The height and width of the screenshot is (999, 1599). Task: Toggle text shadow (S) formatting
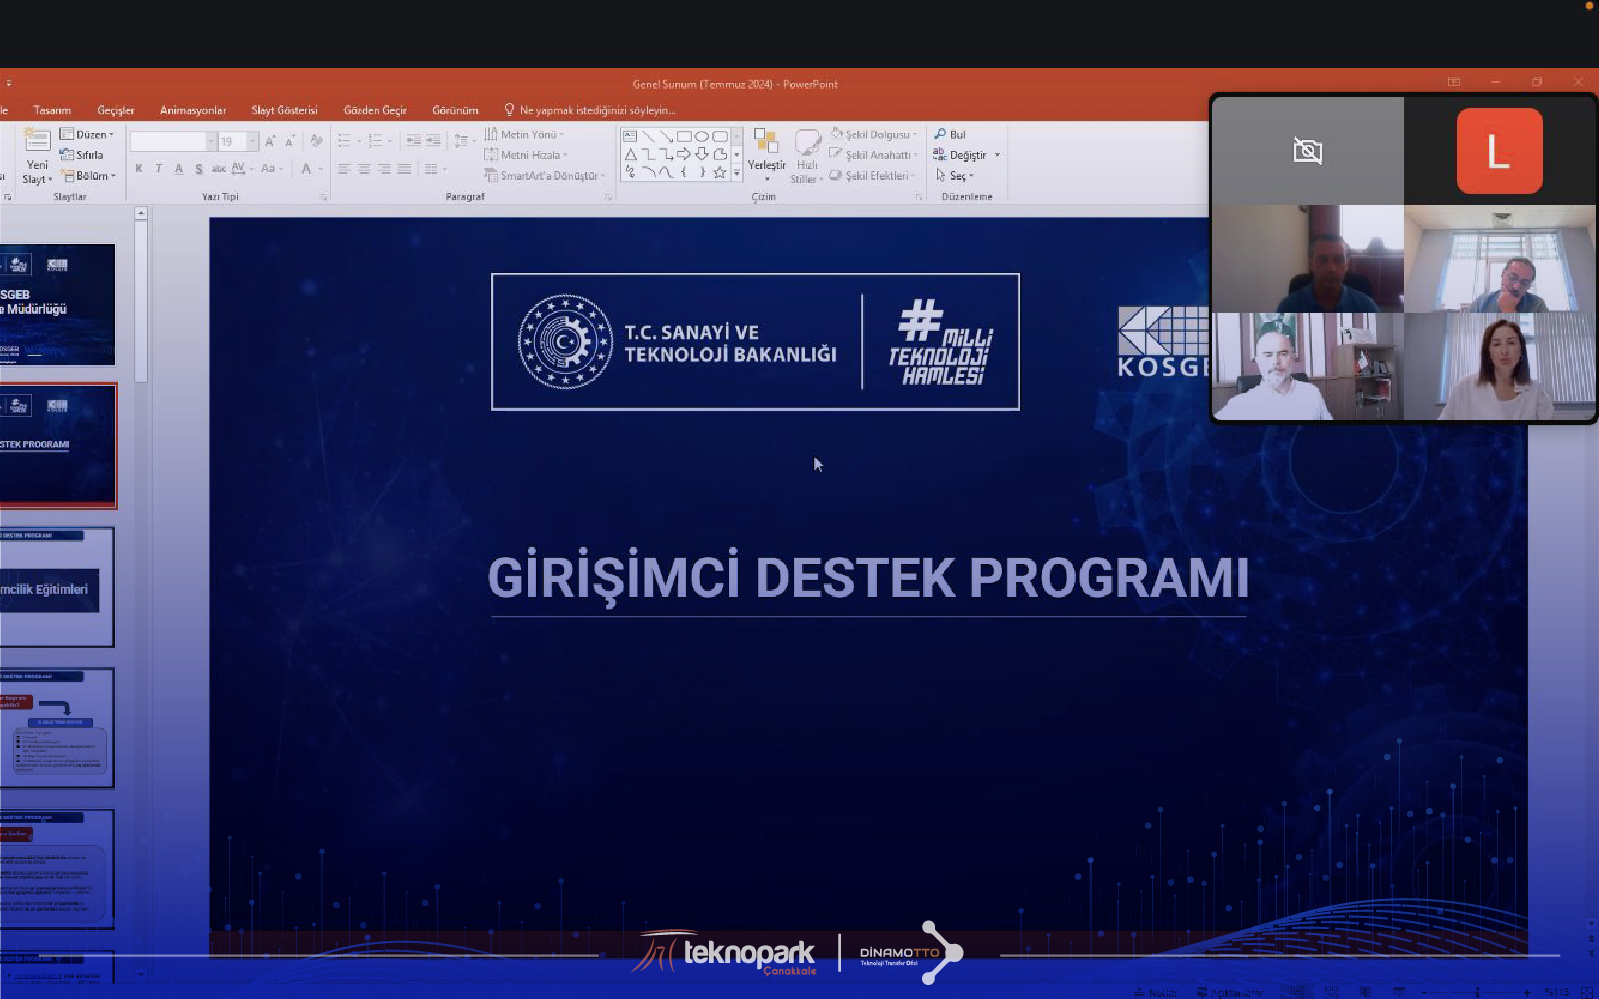tap(198, 169)
